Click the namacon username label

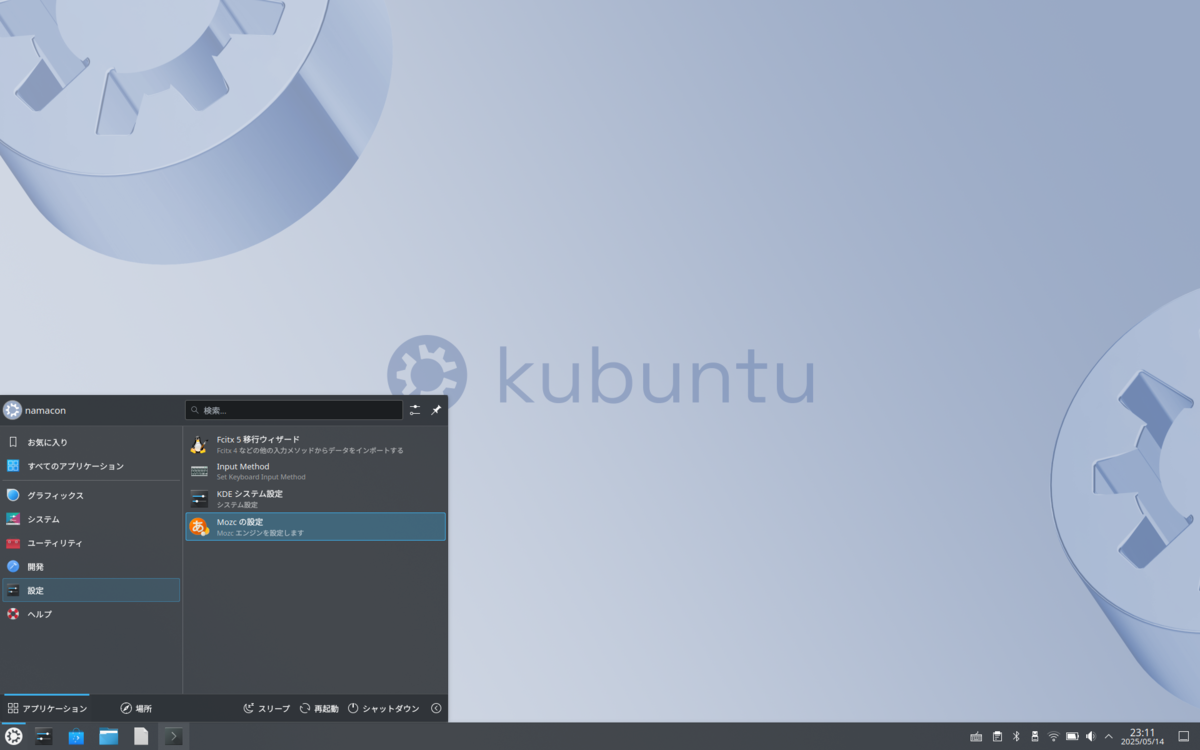point(46,411)
